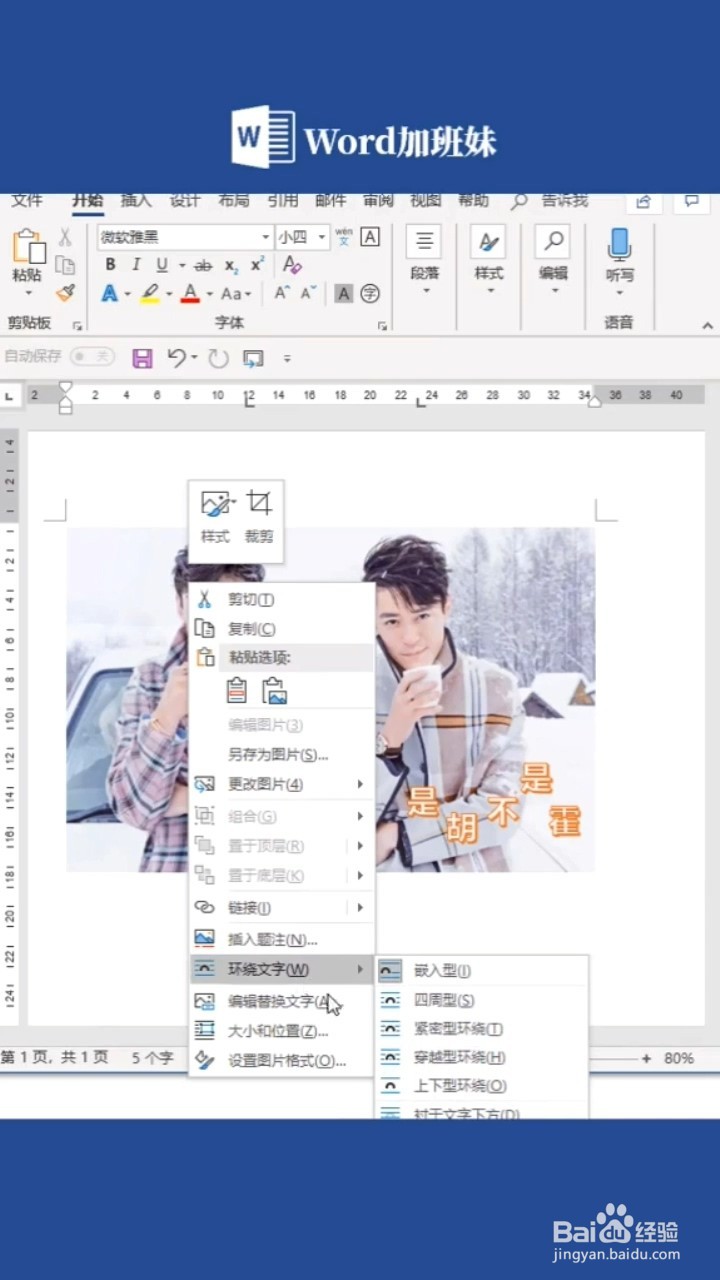This screenshot has height=1280, width=720.
Task: Click the Save floppy disk icon
Action: (x=143, y=357)
